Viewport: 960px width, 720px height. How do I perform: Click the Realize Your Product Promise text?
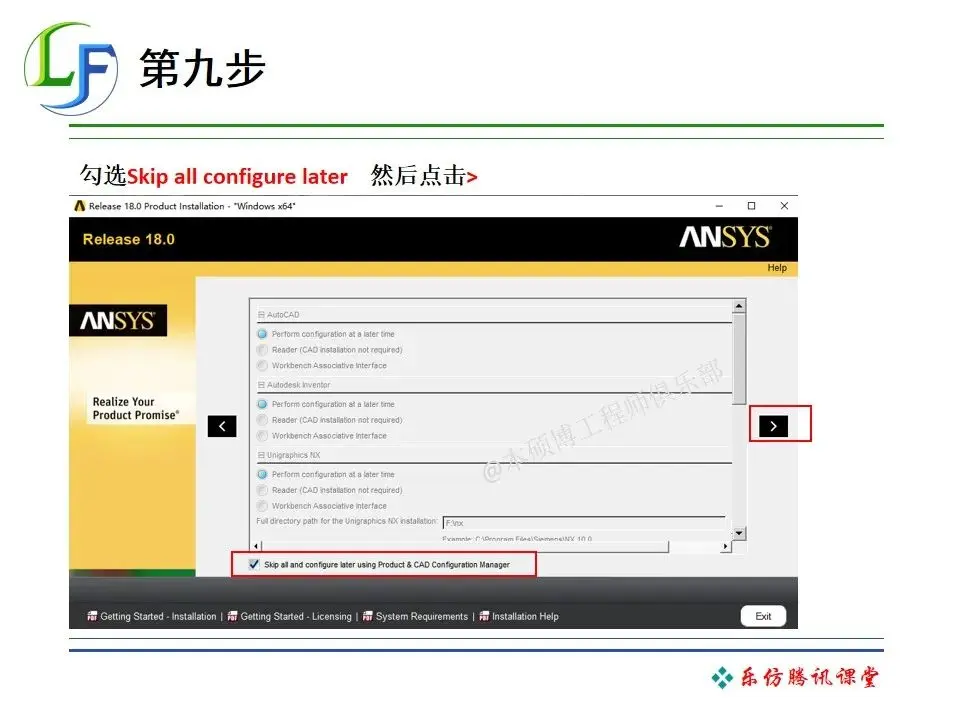[x=135, y=408]
